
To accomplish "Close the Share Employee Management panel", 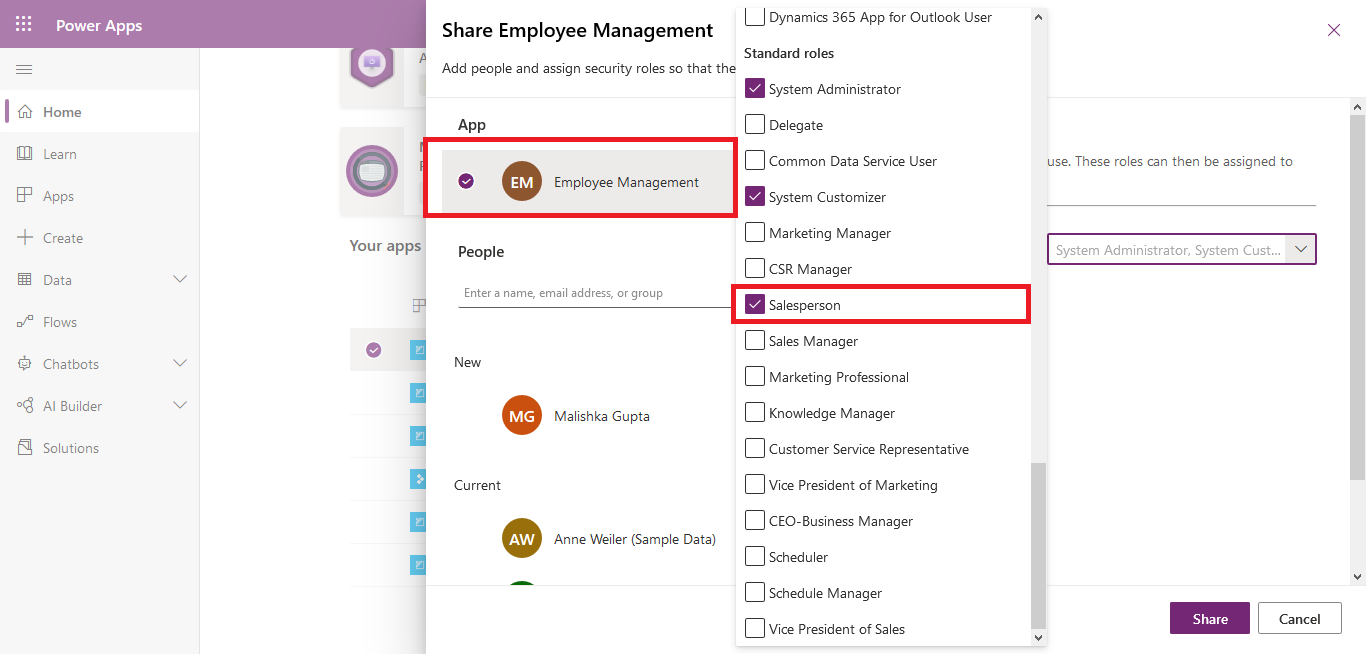I will (1334, 30).
